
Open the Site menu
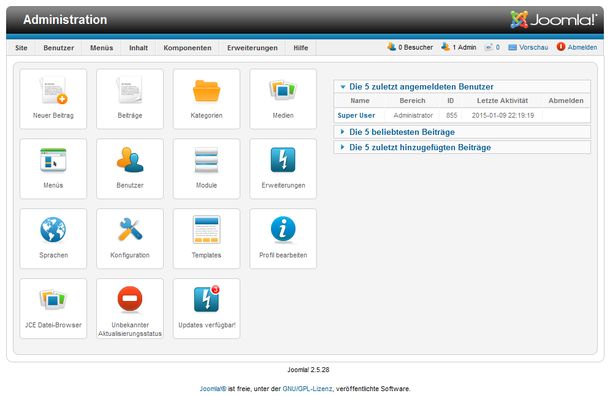click(x=21, y=48)
